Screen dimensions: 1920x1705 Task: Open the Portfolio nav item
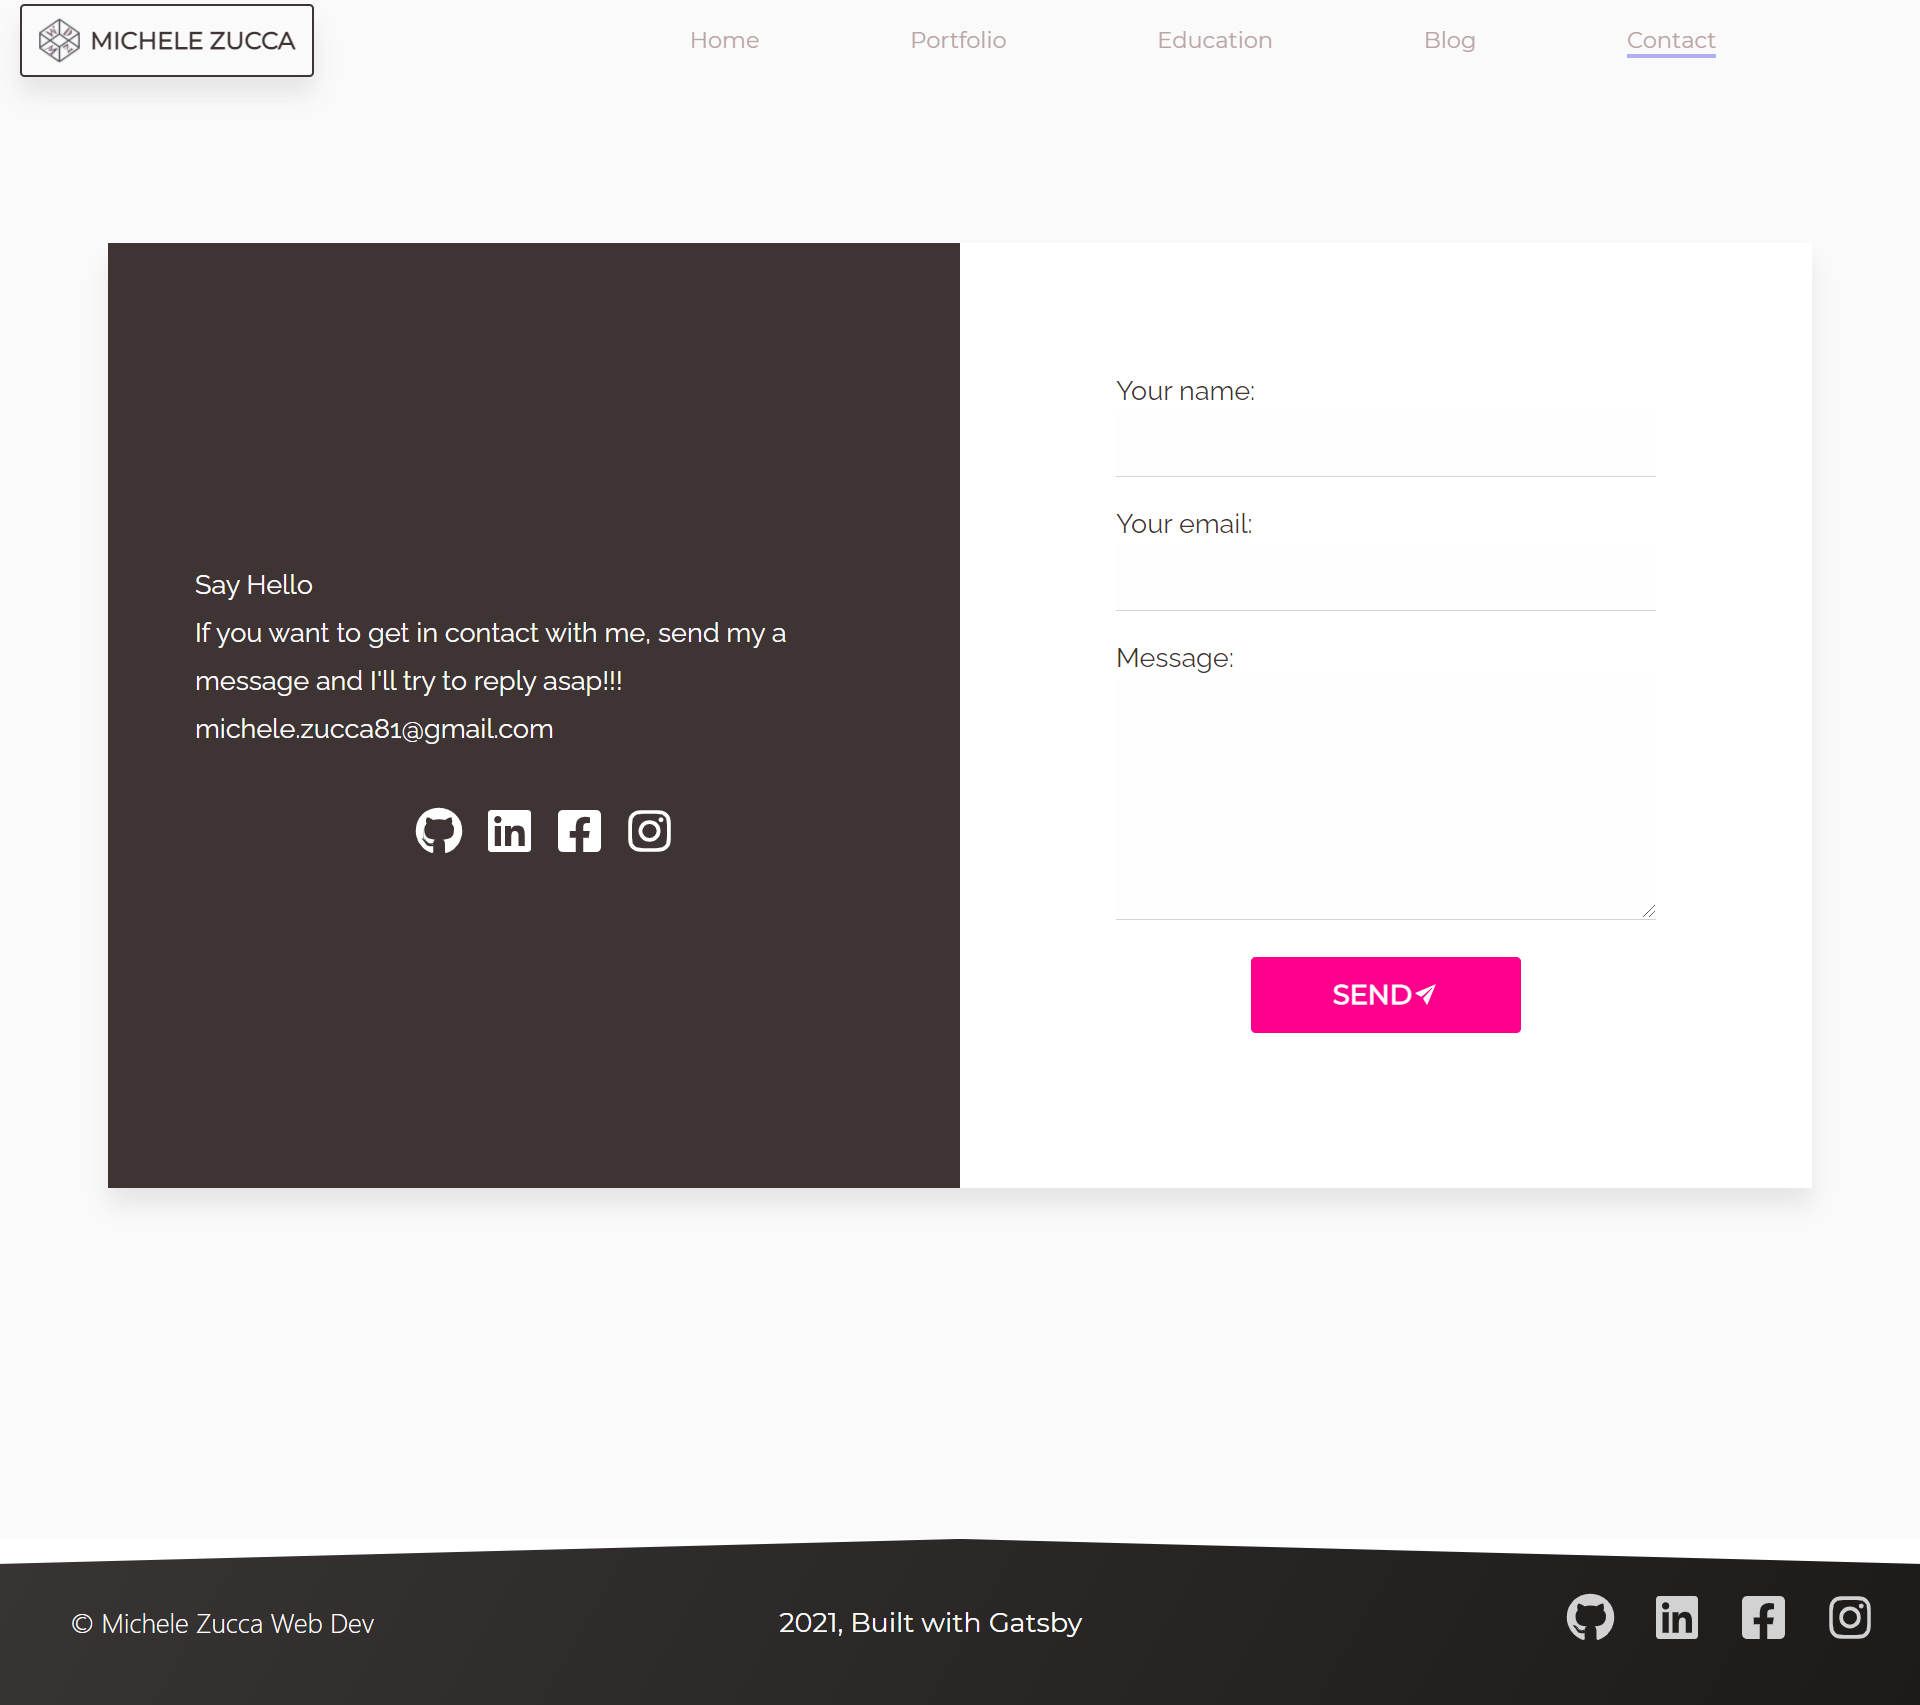pyautogui.click(x=958, y=40)
